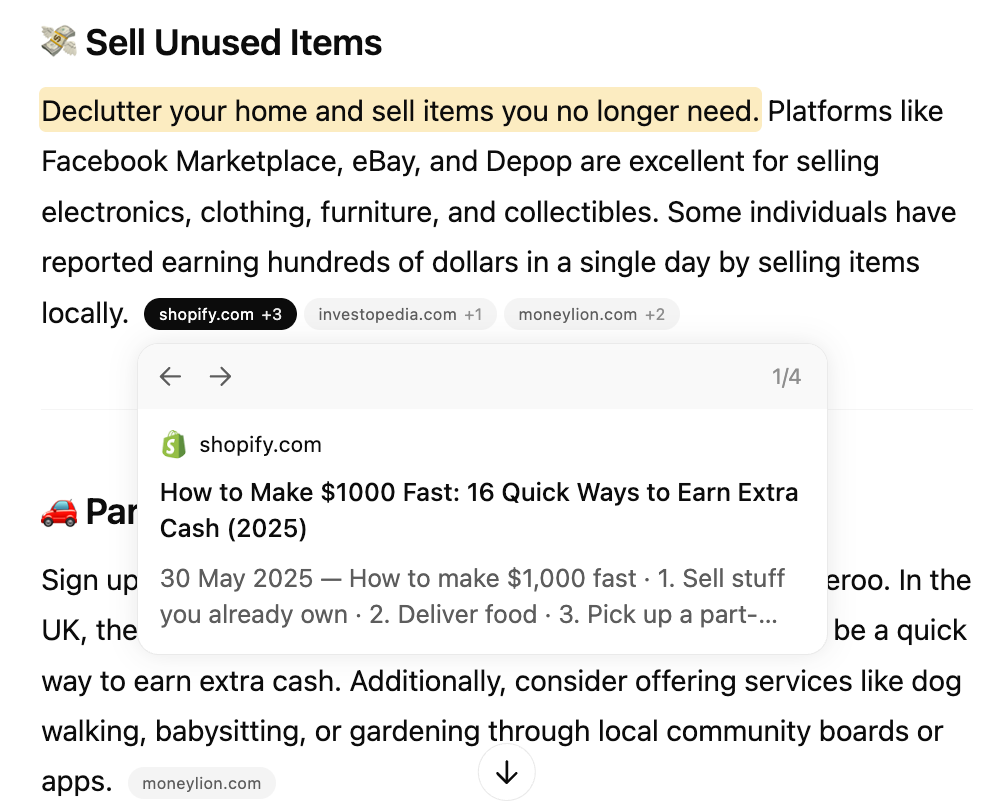Click the money emoji beside Sell Unused Items

coord(59,42)
